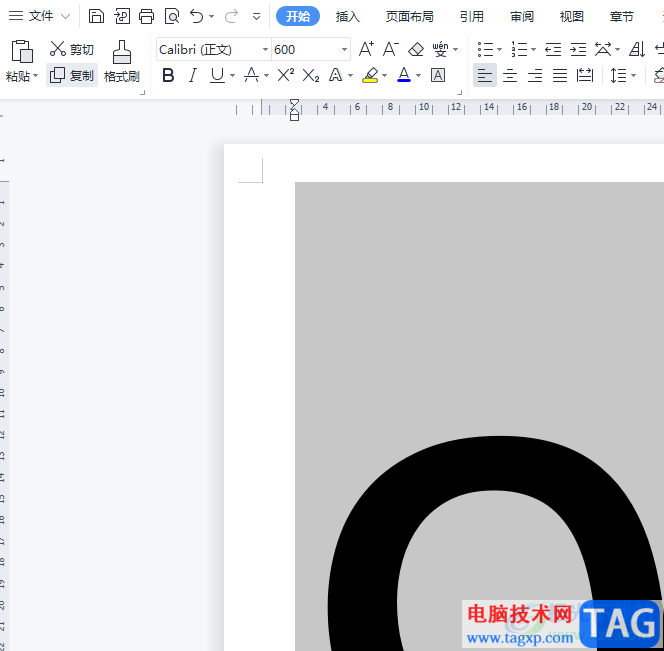This screenshot has height=651, width=664.
Task: Set align right paragraph
Action: point(535,76)
